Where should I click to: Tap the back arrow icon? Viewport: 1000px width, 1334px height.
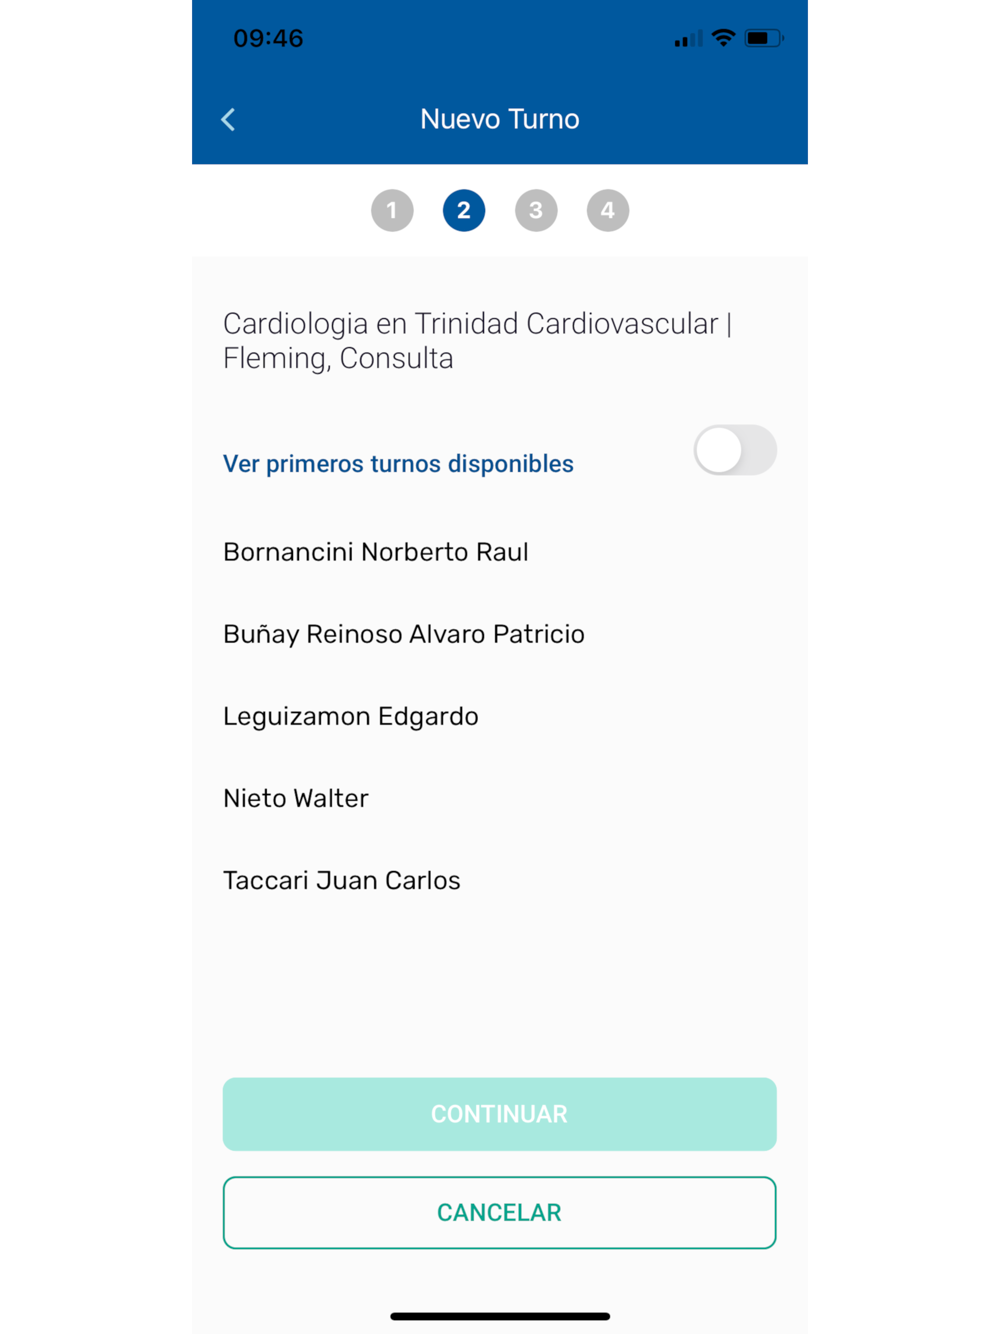tap(228, 120)
